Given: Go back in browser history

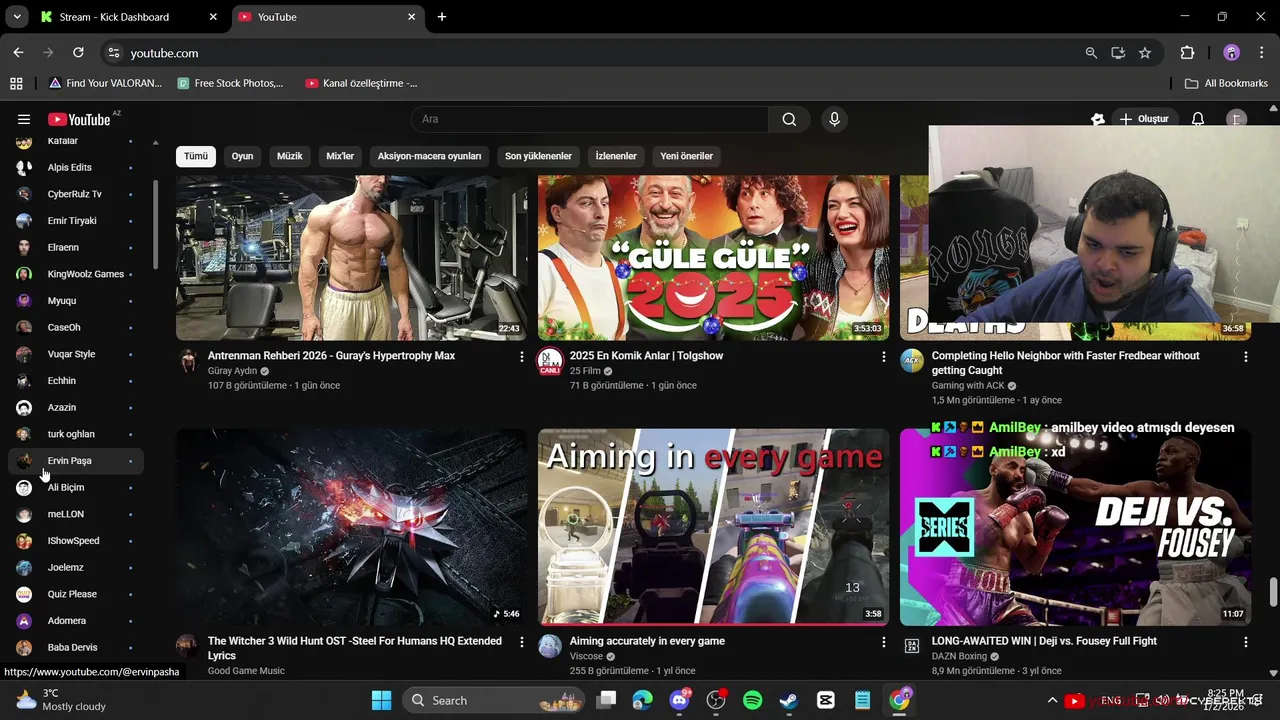Looking at the screenshot, I should click(18, 53).
